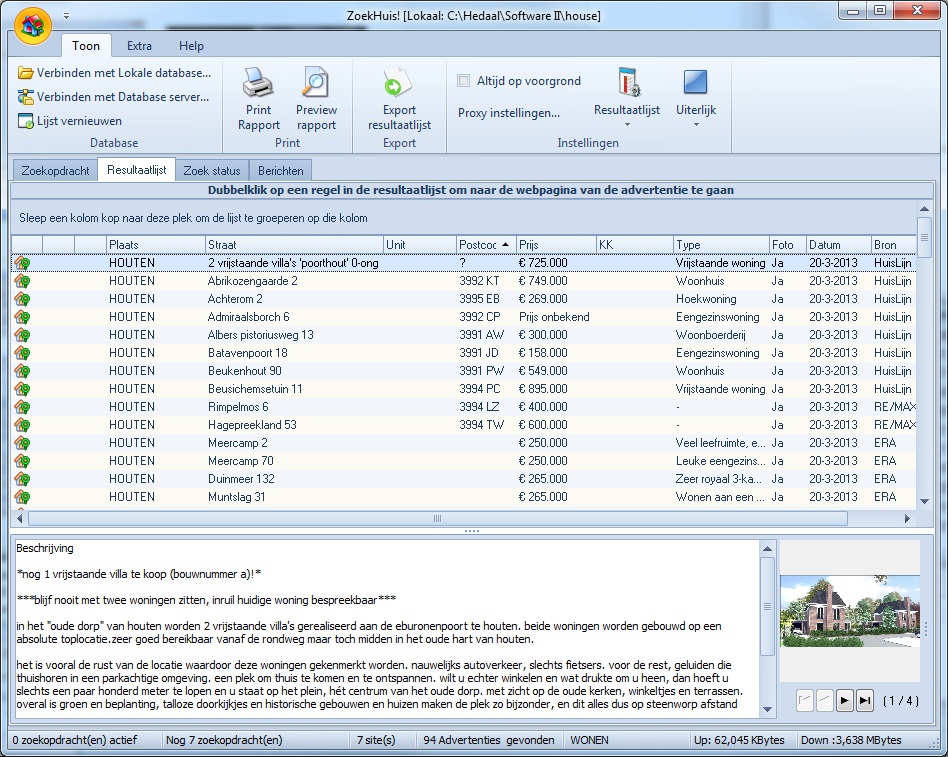Open the Zoekopdracht tab
This screenshot has height=757, width=948.
[x=55, y=171]
